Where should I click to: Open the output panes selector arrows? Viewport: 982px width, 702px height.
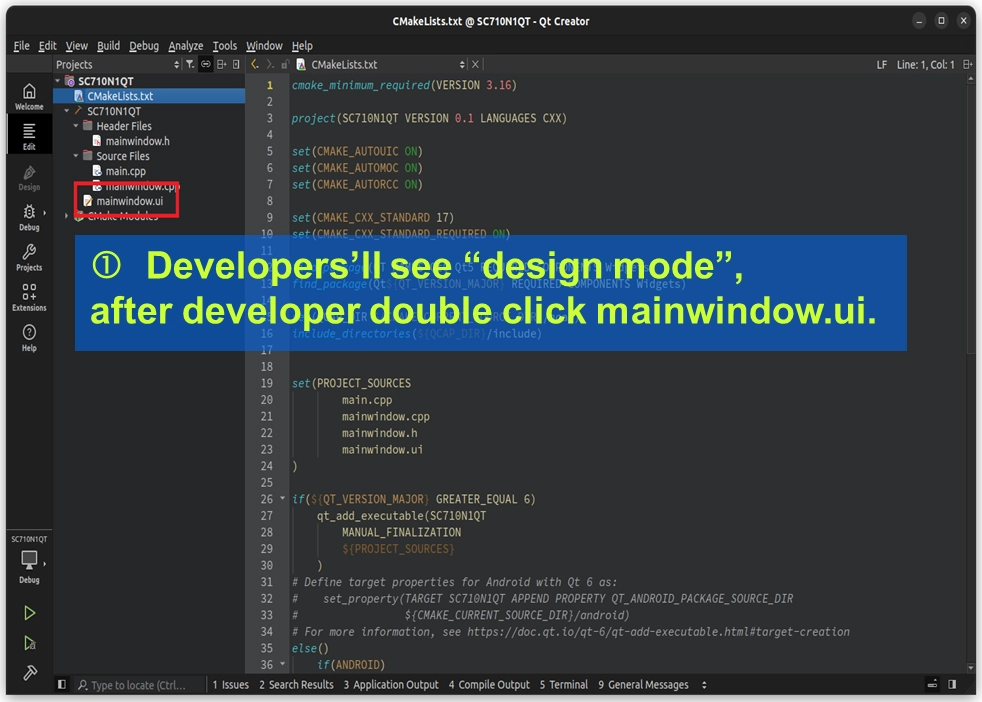pyautogui.click(x=704, y=684)
